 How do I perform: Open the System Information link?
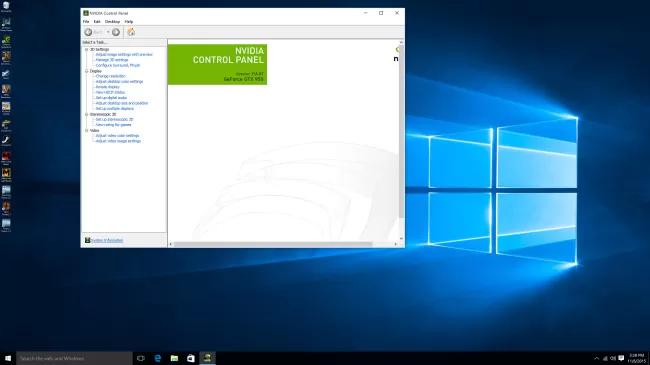[107, 240]
